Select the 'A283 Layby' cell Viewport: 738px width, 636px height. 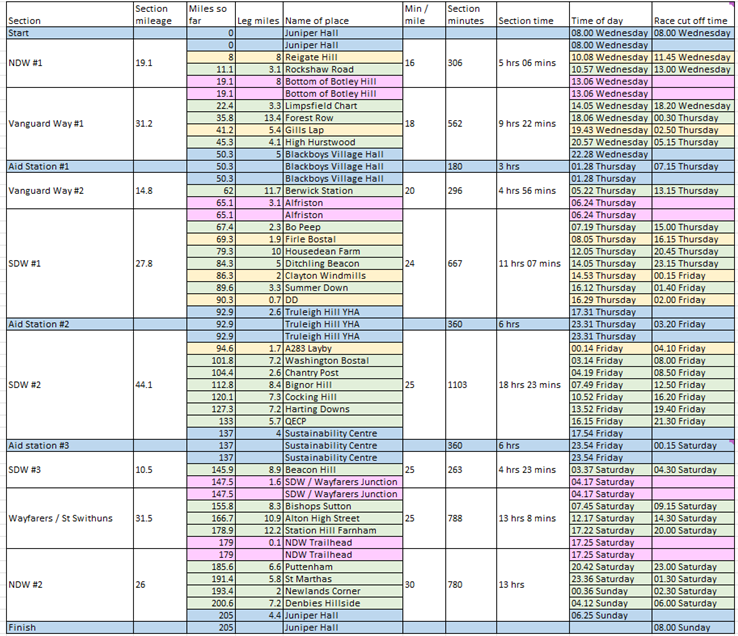click(343, 349)
